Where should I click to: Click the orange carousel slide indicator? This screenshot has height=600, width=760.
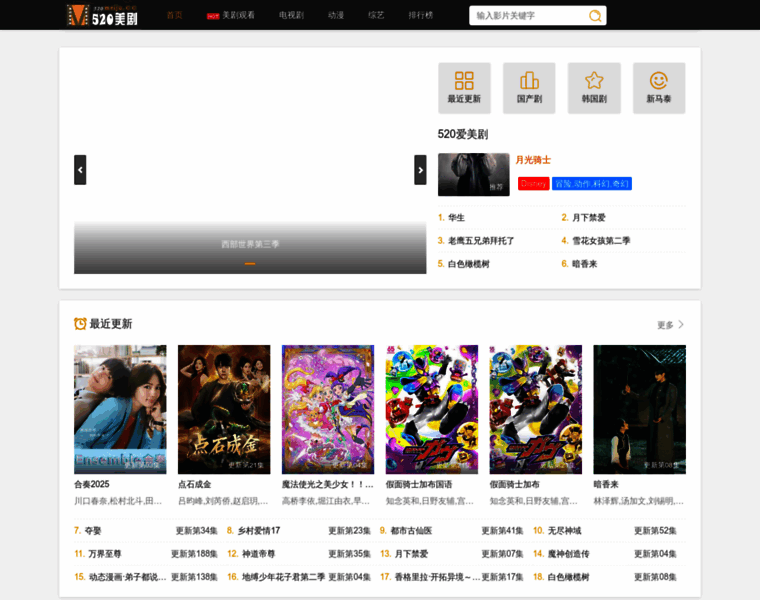[x=250, y=264]
